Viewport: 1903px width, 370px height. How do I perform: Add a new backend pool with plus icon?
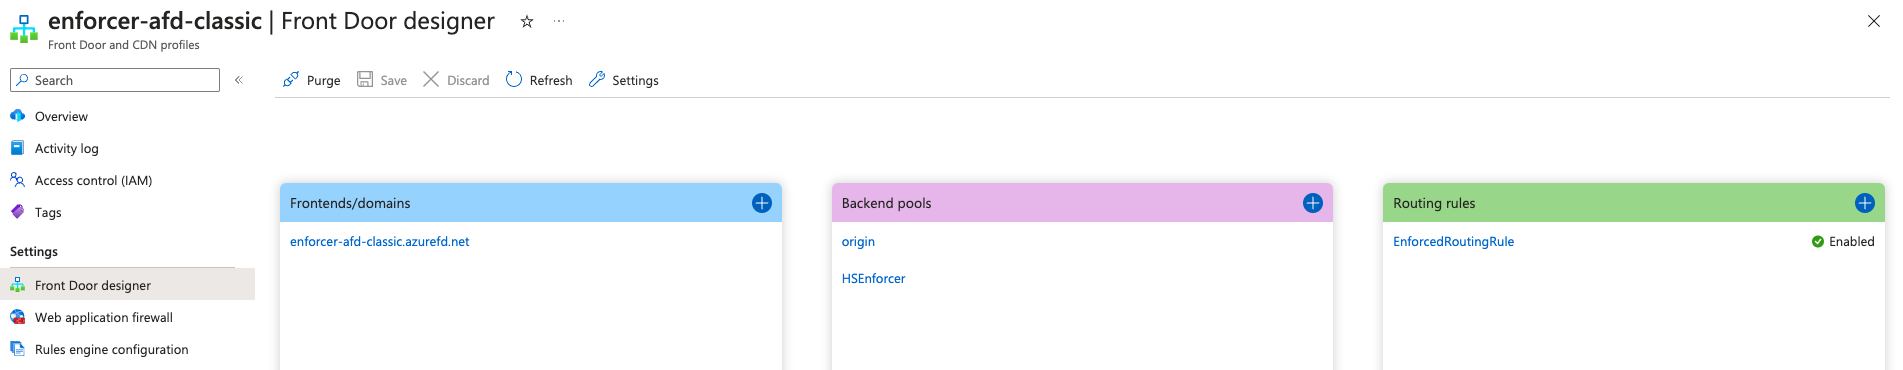pyautogui.click(x=1313, y=203)
